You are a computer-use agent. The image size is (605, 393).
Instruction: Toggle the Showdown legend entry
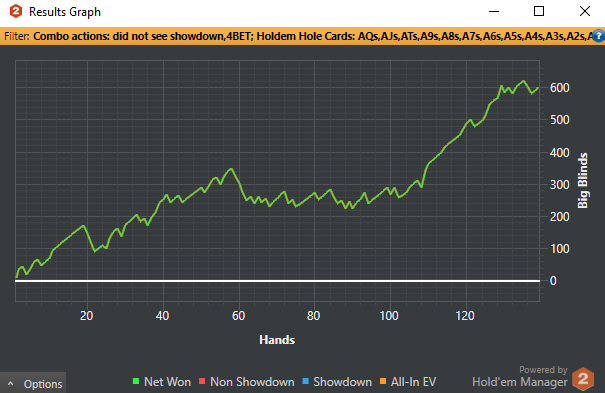click(x=337, y=382)
